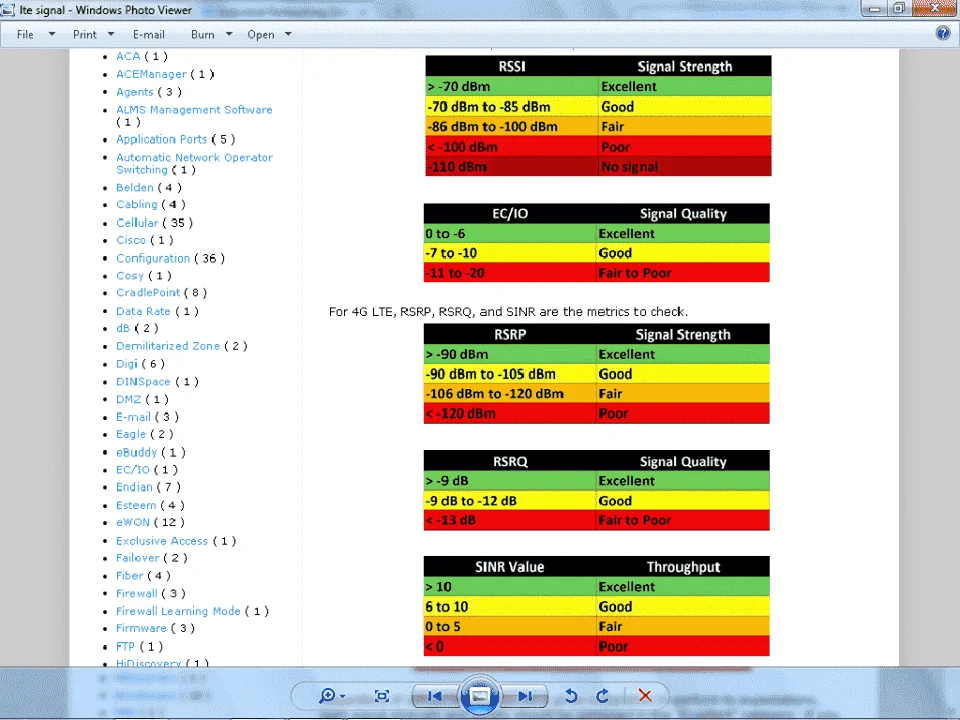Screen dimensions: 960x720
Task: Click the Throughput column header
Action: tap(683, 567)
